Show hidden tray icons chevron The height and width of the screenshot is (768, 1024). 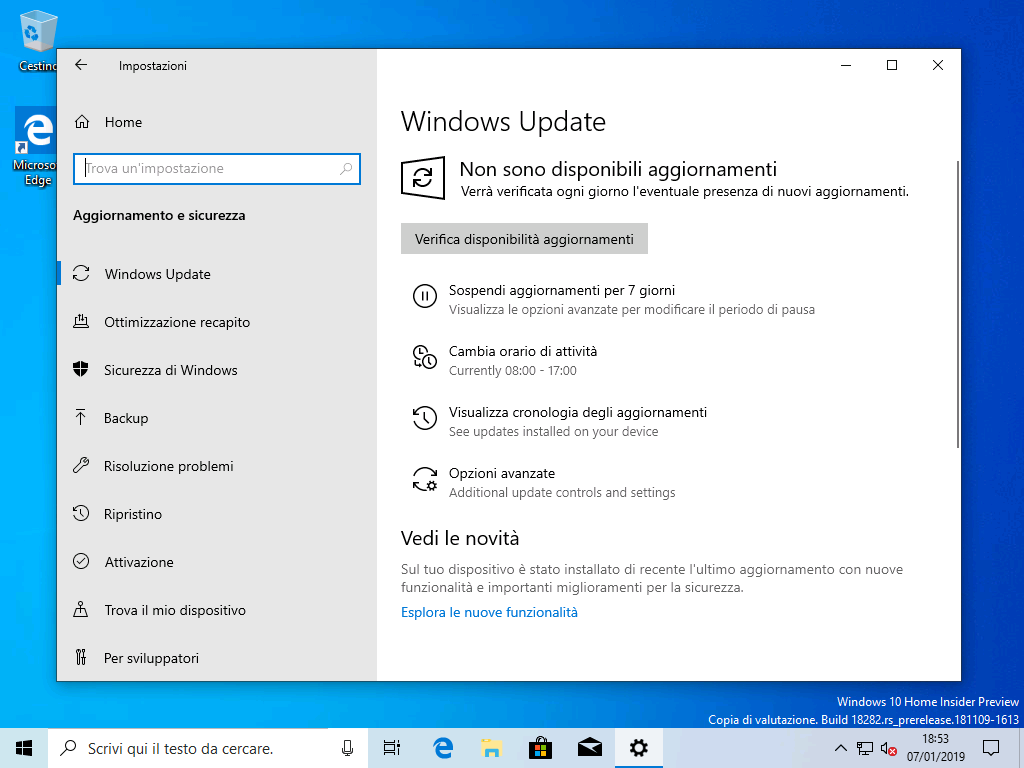pos(841,748)
